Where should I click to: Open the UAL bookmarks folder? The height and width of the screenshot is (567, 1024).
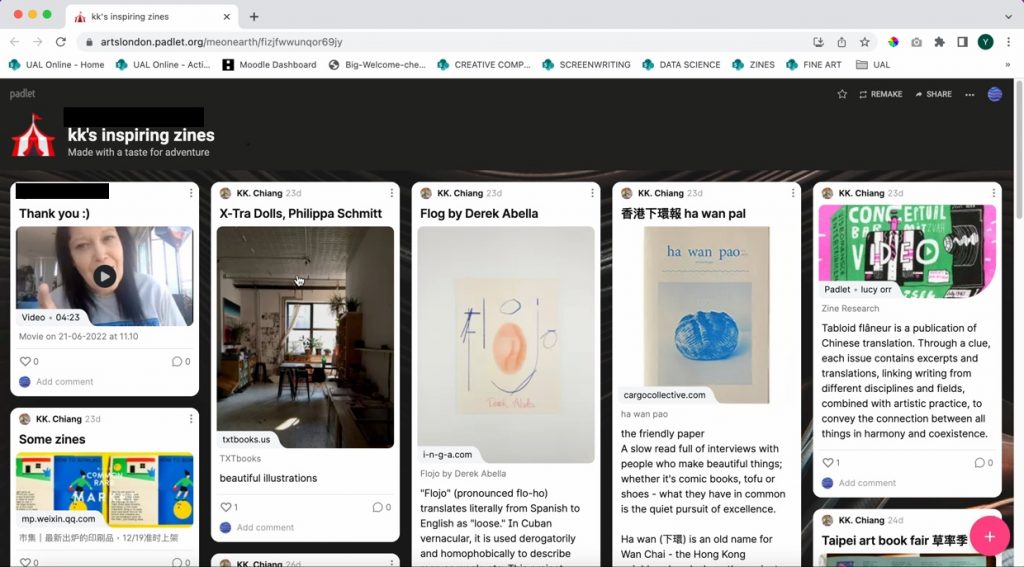(873, 65)
